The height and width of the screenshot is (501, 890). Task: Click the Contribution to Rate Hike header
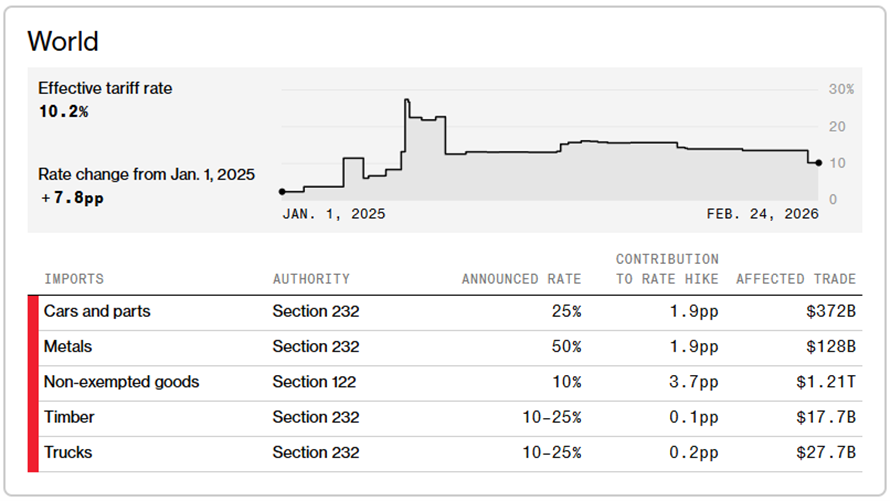click(667, 269)
